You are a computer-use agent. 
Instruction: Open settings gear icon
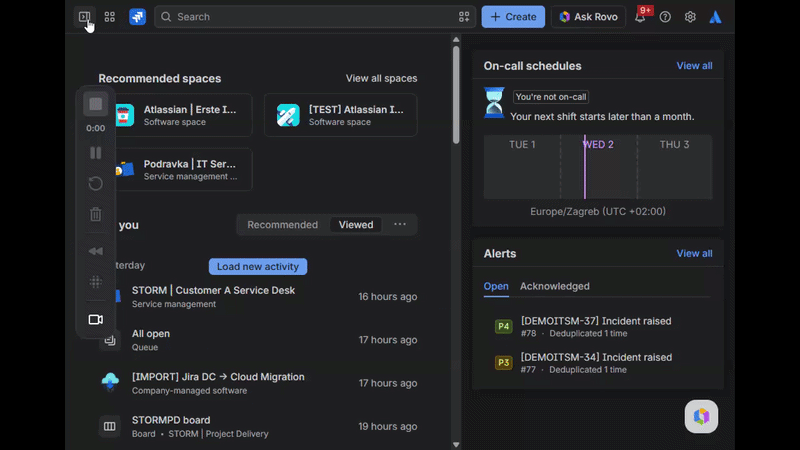pos(690,17)
